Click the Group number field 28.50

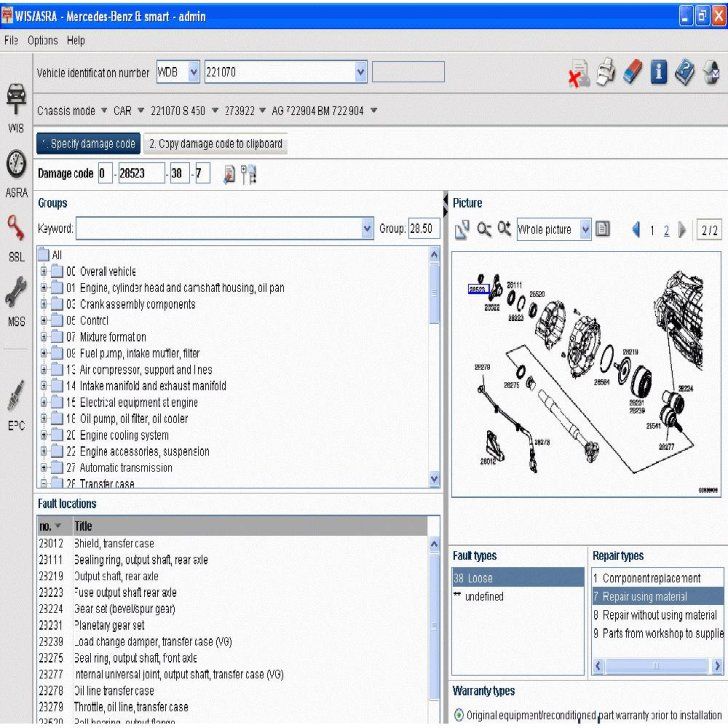point(423,228)
